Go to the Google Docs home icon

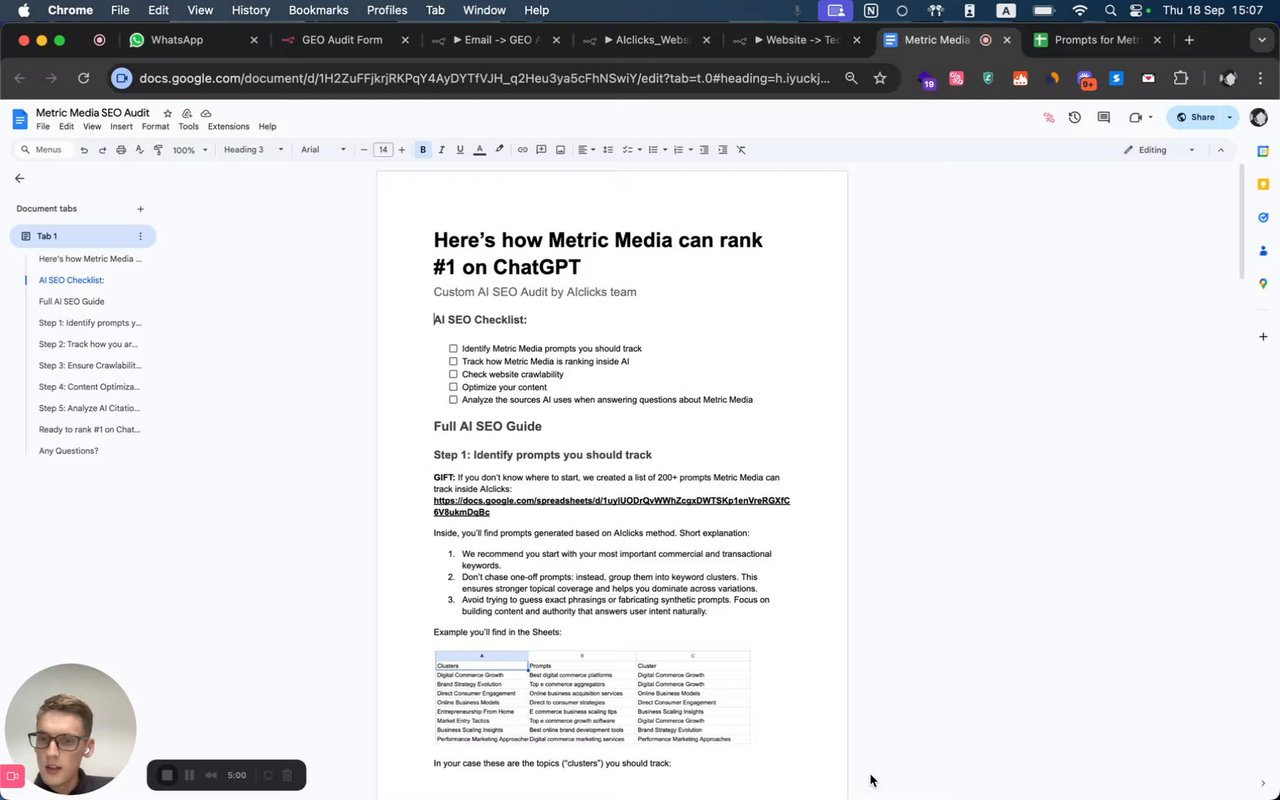pyautogui.click(x=19, y=119)
